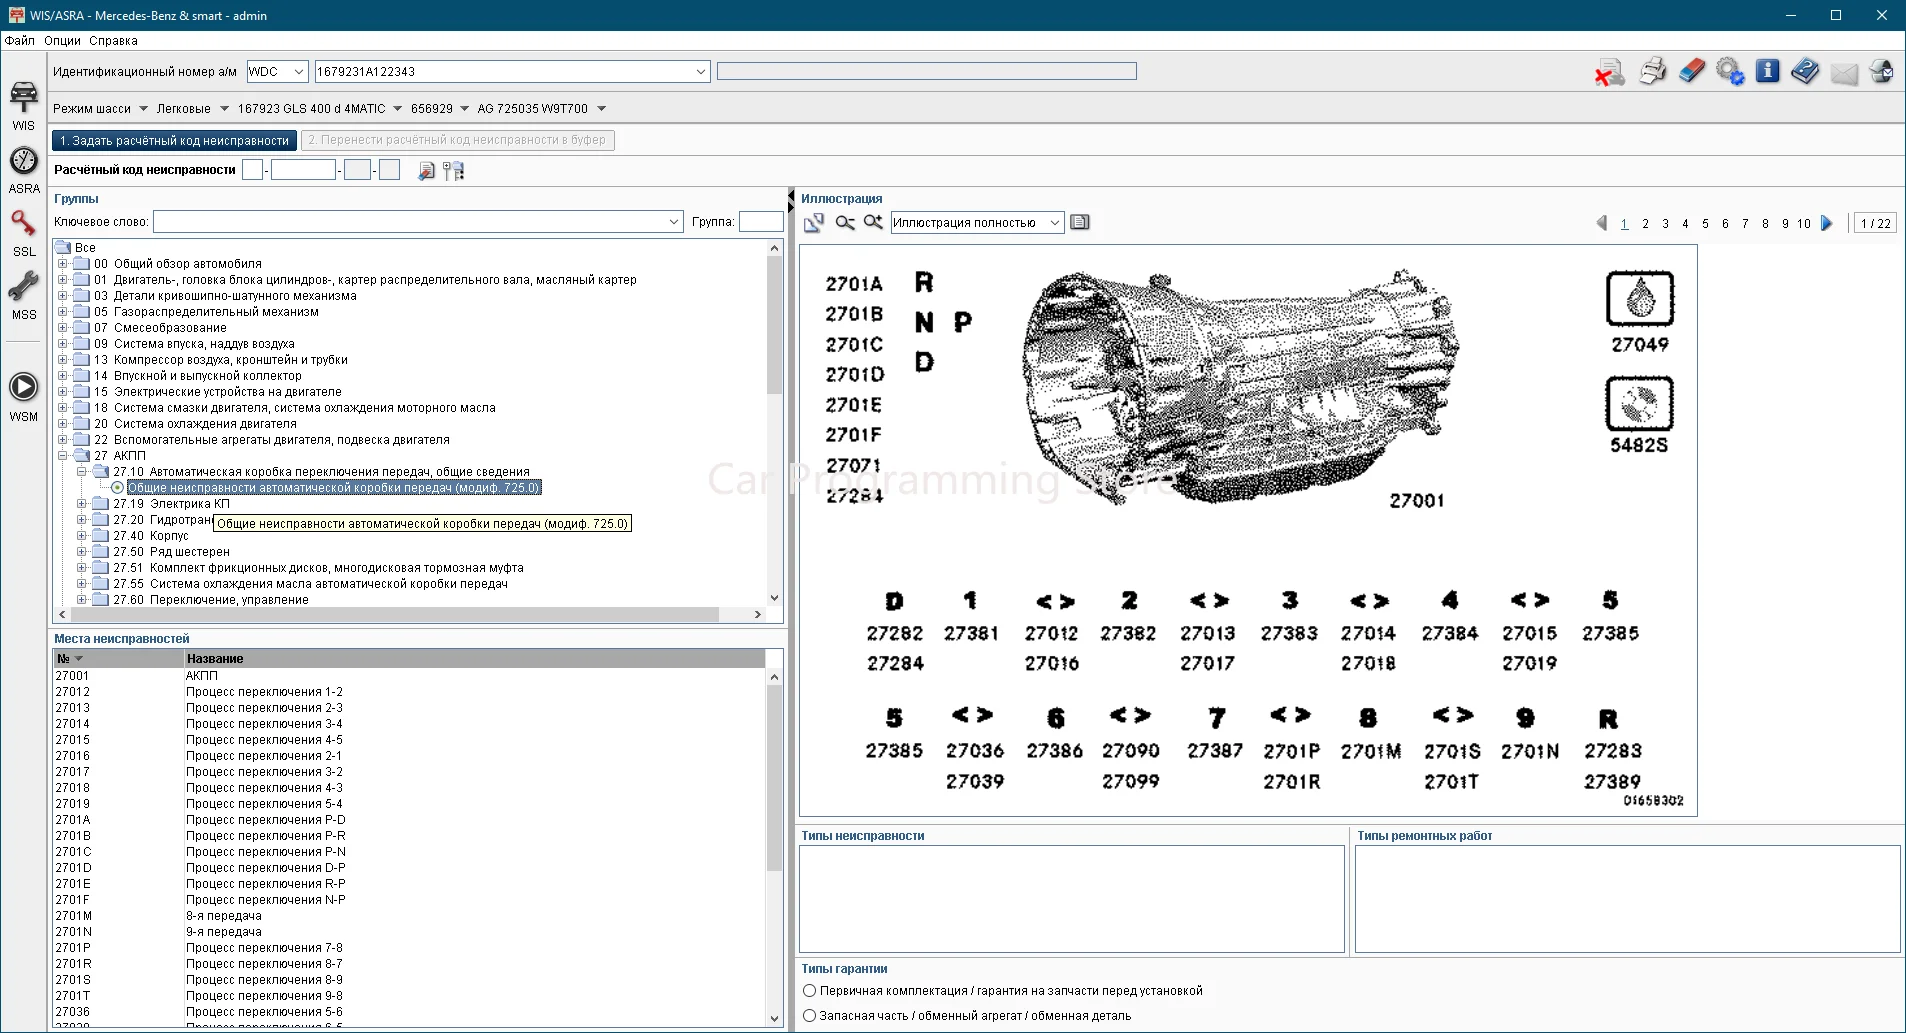Click 'Задать расчётный код неисправности' button
The height and width of the screenshot is (1033, 1906).
(x=174, y=141)
